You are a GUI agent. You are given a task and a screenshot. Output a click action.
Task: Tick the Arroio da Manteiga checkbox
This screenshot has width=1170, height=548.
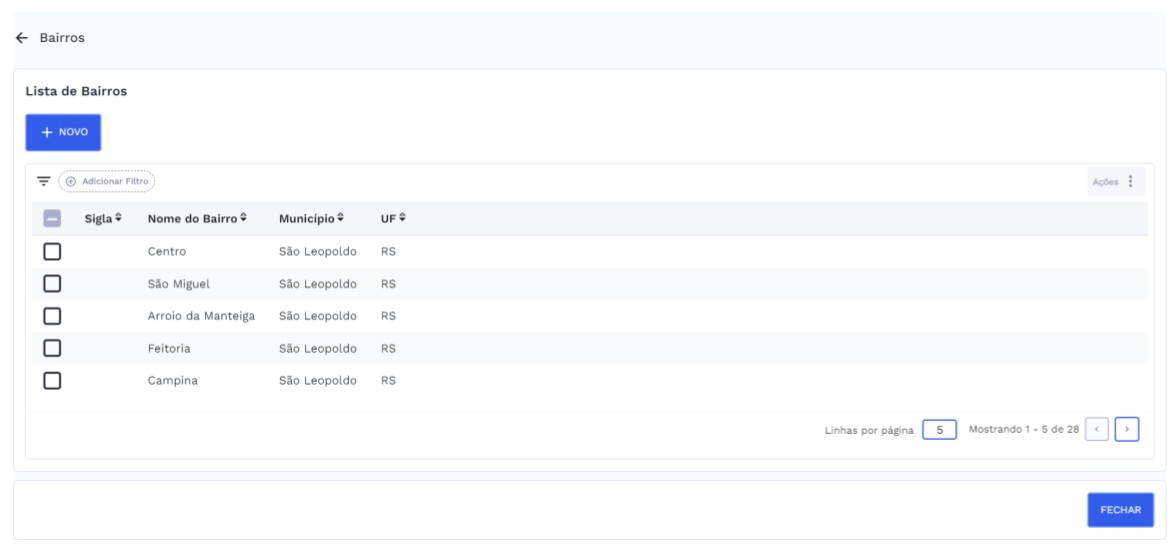53,316
